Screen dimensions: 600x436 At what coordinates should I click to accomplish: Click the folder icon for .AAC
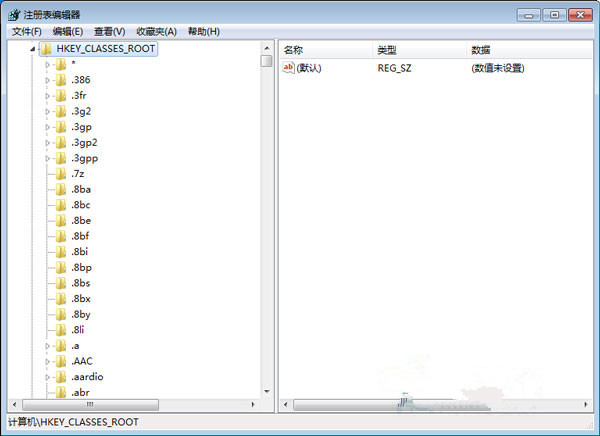coord(61,361)
